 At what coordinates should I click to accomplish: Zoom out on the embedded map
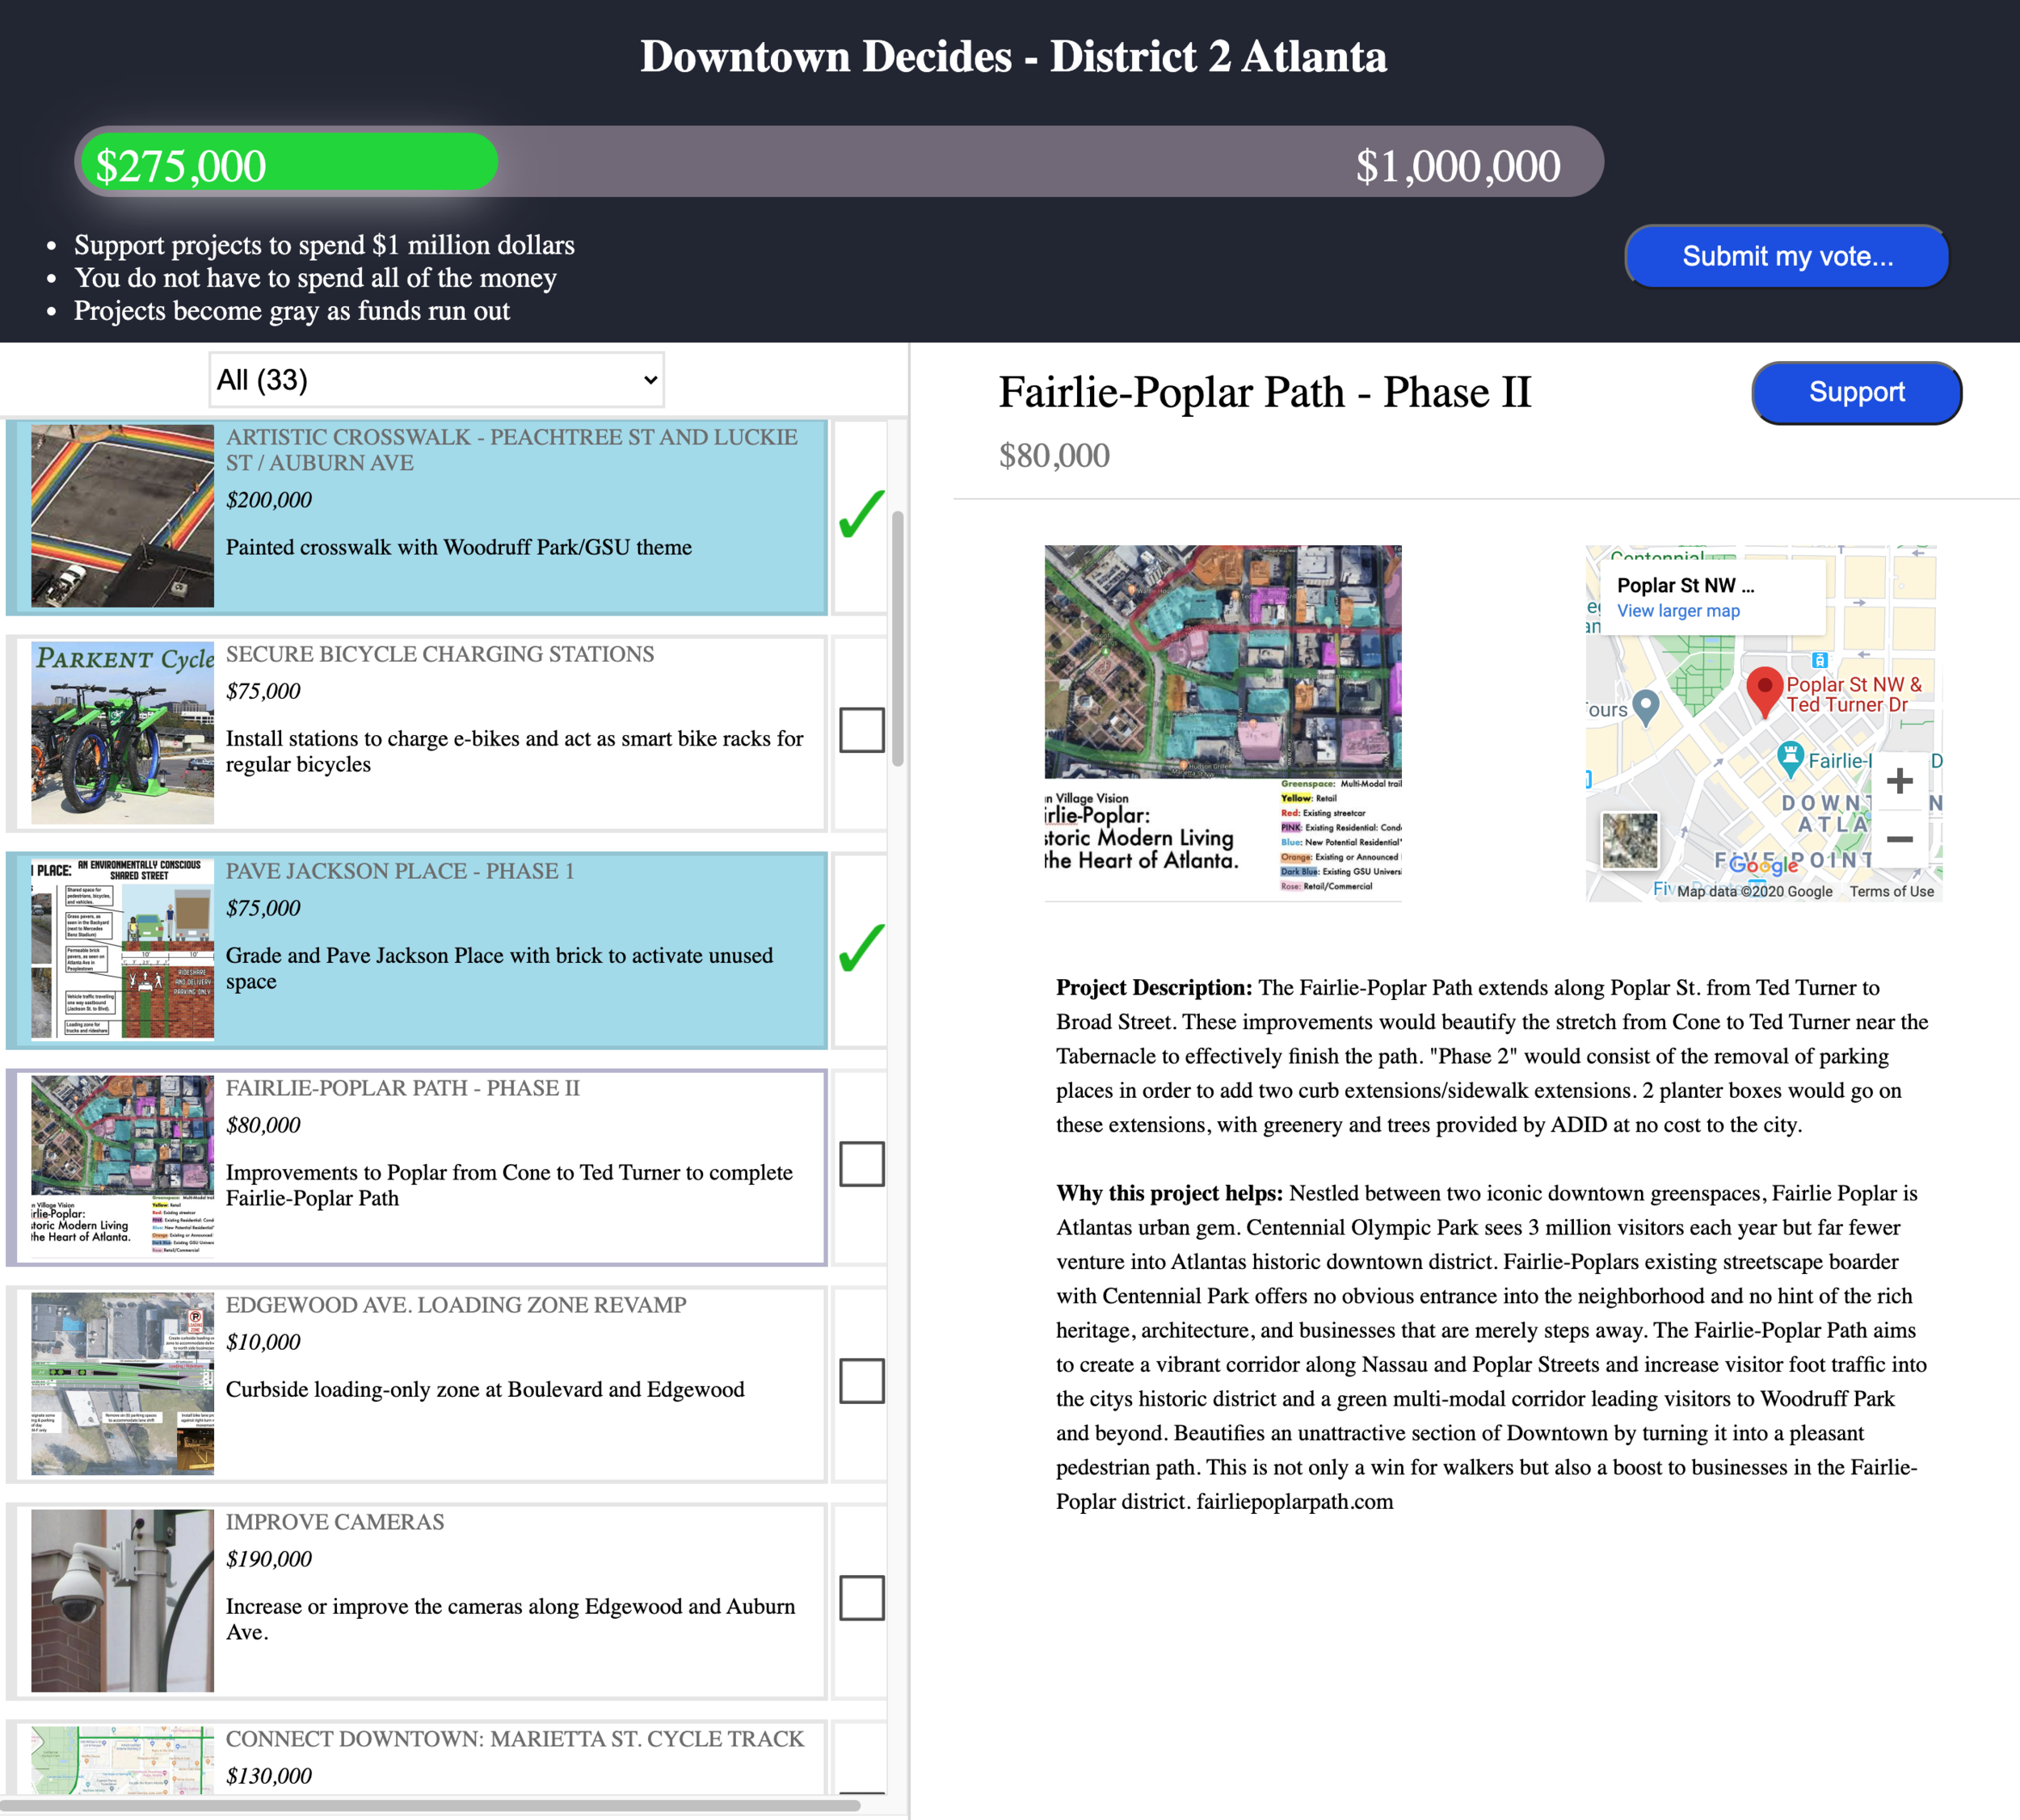pos(1899,839)
